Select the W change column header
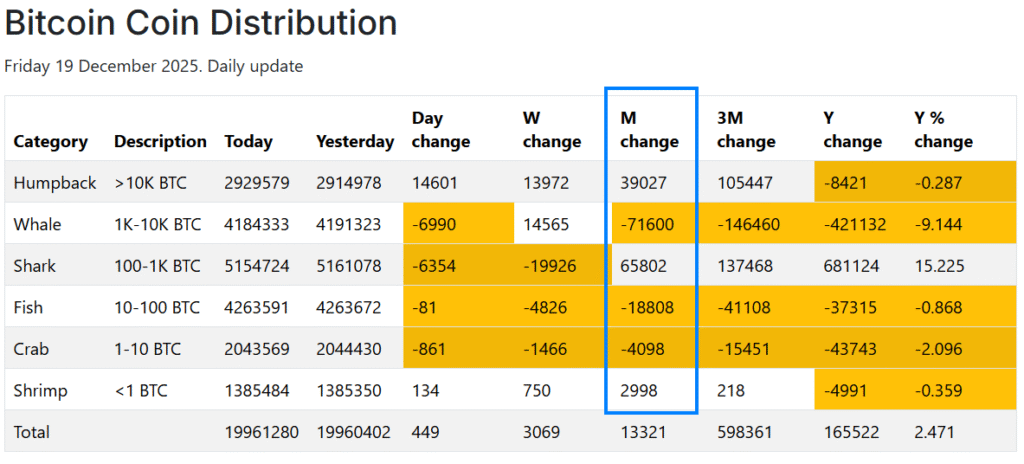 (551, 130)
